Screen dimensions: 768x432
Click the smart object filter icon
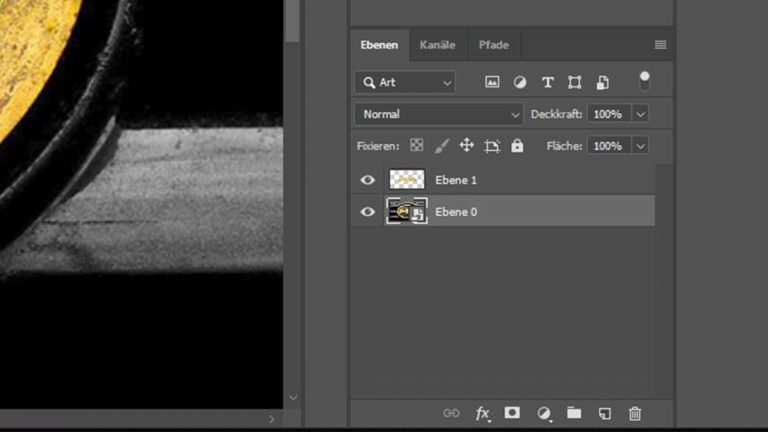point(602,82)
